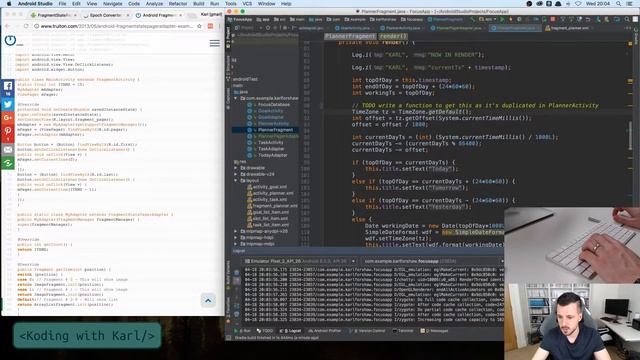This screenshot has width=640, height=360.
Task: Click the search magnifier in Android Studio toolbar
Action: (x=627, y=19)
